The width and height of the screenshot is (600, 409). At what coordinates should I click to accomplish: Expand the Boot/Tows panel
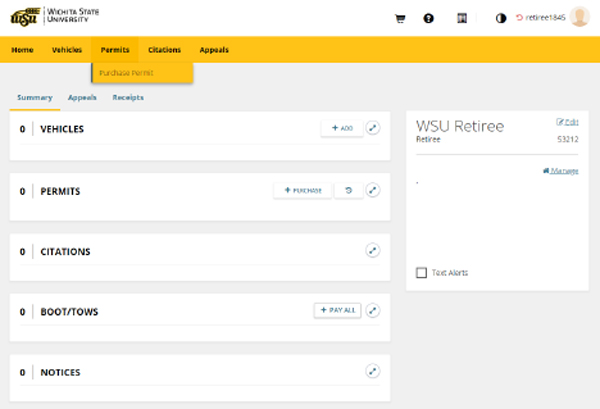pyautogui.click(x=373, y=310)
